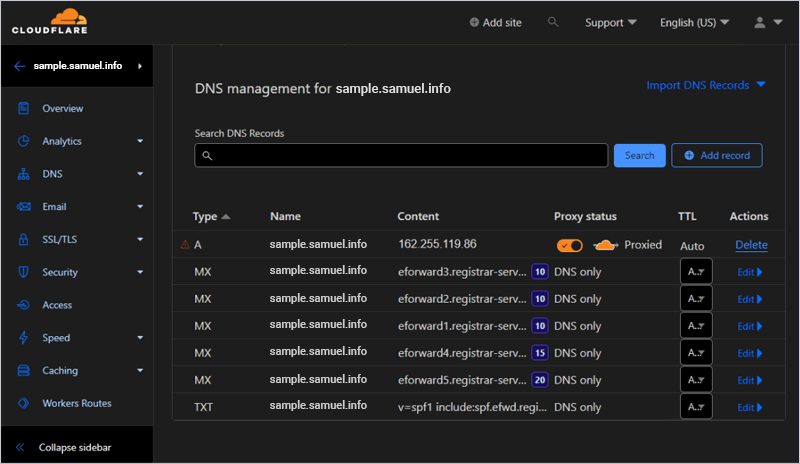Screen dimensions: 800x464
Task: Open TTL dropdown for eforward3 MX record
Action: coord(696,272)
